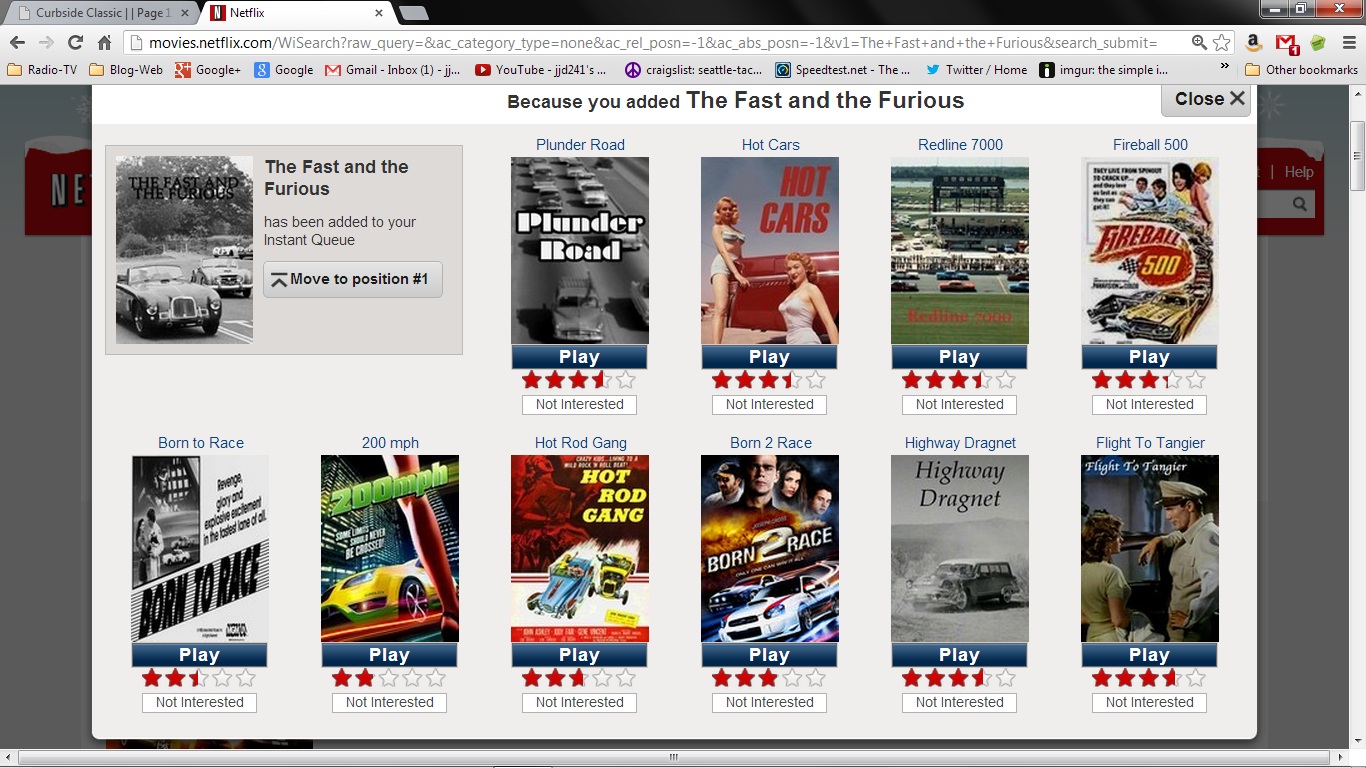The width and height of the screenshot is (1366, 768).
Task: Play 200 mph
Action: 389,655
